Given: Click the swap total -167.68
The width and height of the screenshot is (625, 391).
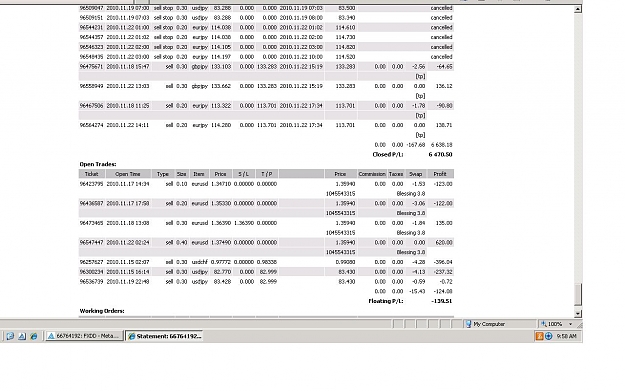Looking at the screenshot, I should [x=416, y=145].
